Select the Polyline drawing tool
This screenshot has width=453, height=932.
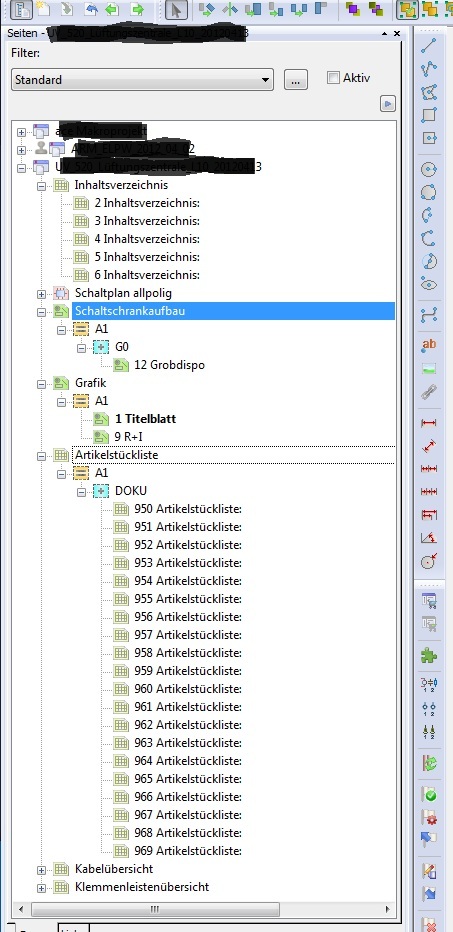tap(429, 68)
